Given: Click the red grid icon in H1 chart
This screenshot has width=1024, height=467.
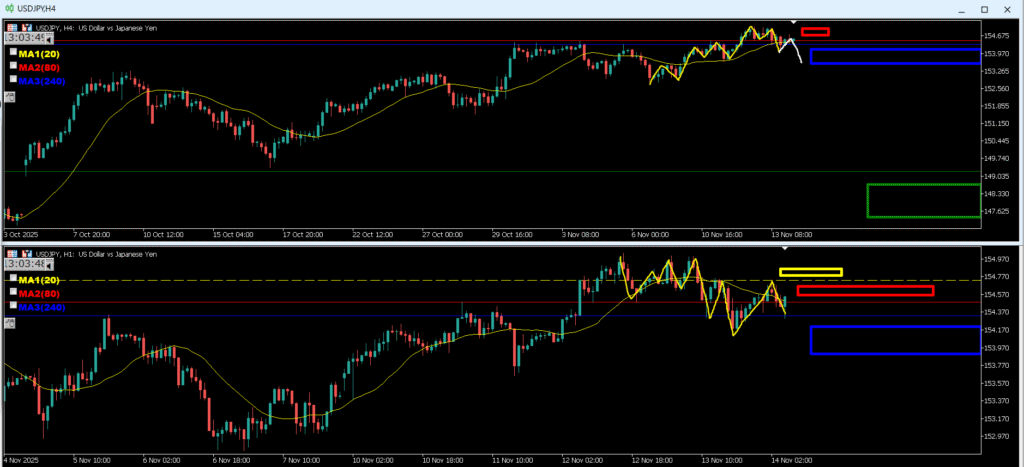Looking at the screenshot, I should [12, 254].
